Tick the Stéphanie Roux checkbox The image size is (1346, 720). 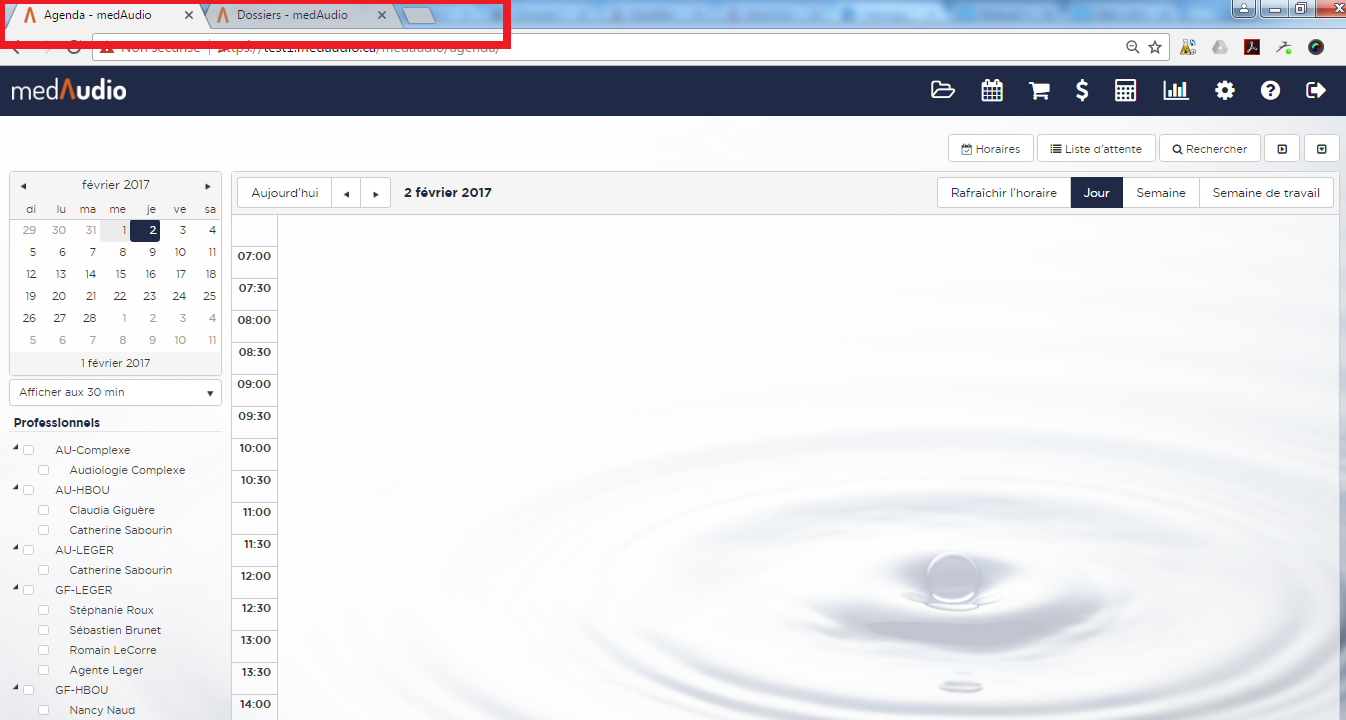(x=44, y=610)
